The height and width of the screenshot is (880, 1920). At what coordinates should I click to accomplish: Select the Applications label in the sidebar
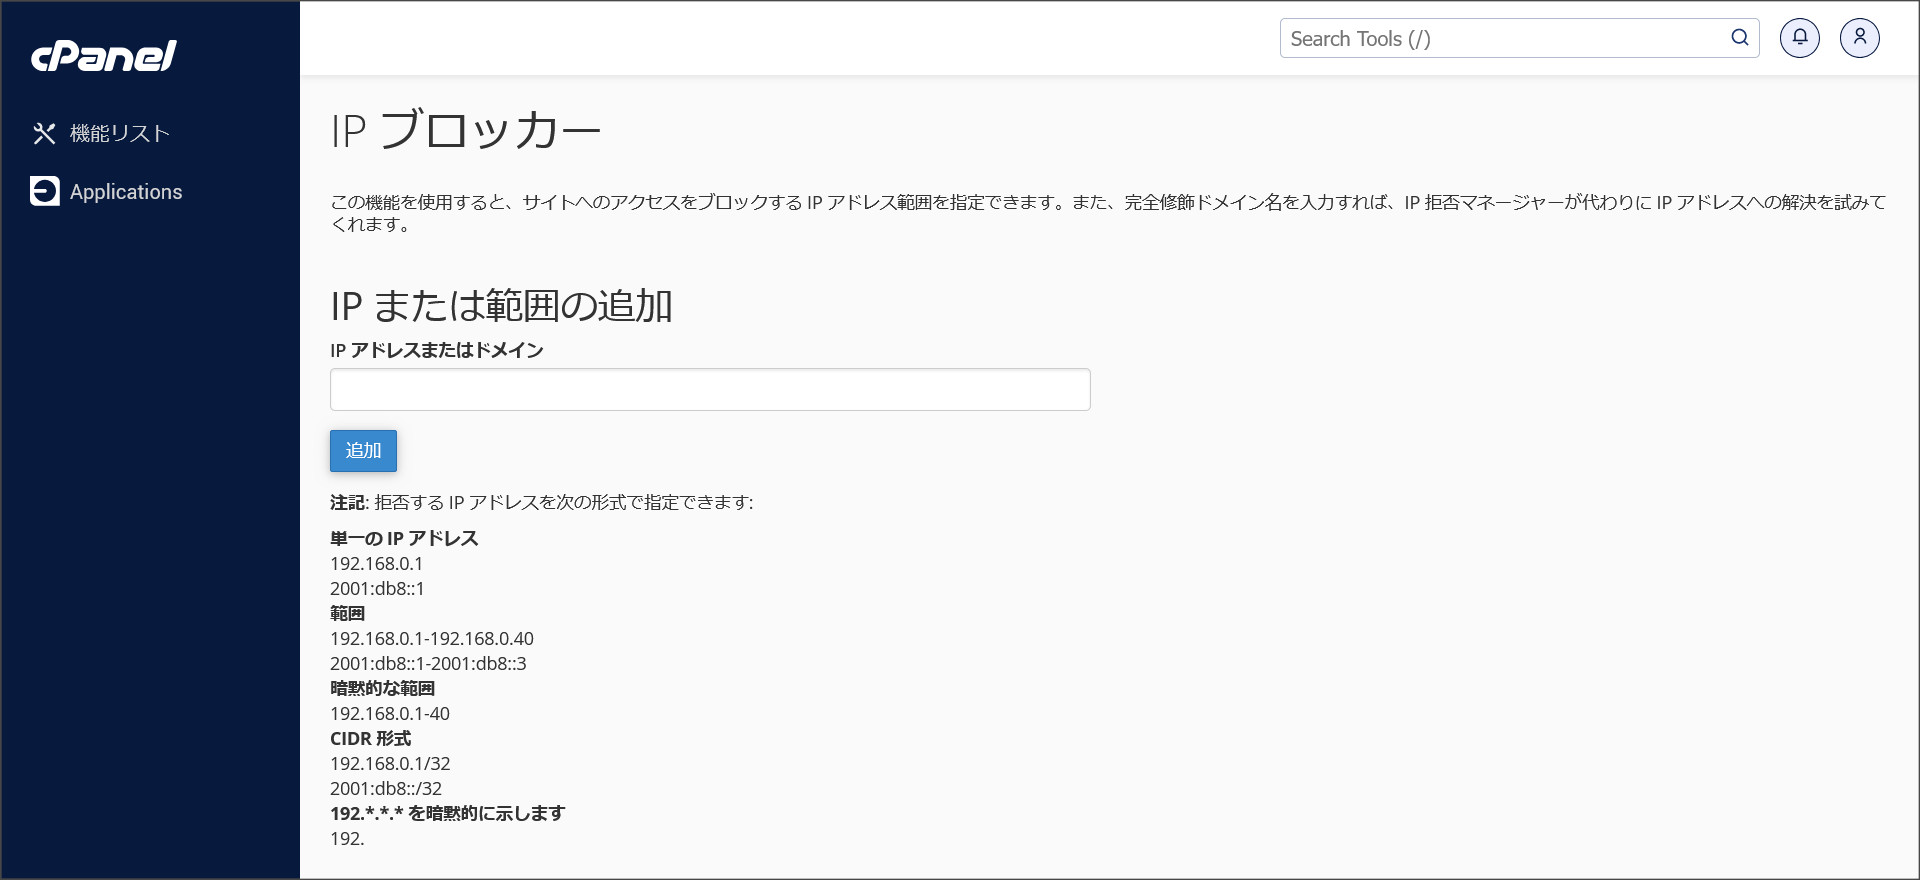[x=126, y=192]
